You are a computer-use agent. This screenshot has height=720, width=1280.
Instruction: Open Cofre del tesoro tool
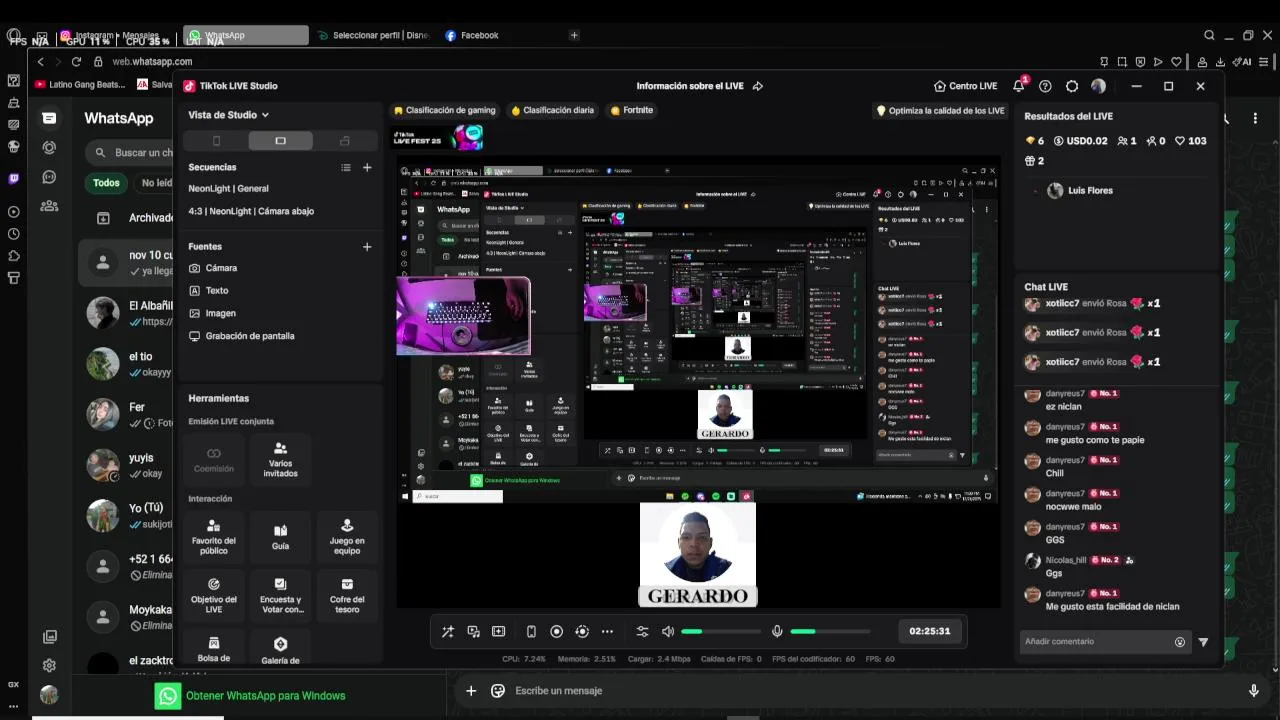(x=347, y=596)
